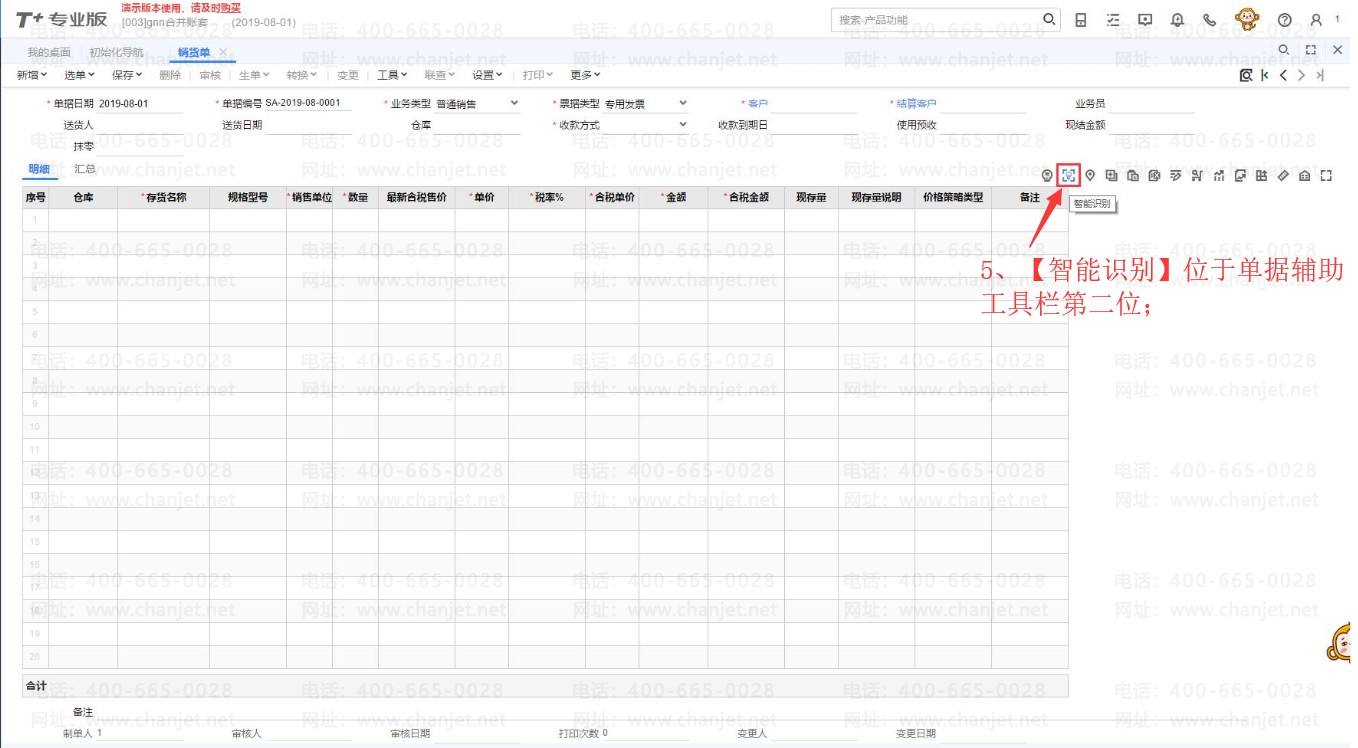
Task: Open the 工具 dropdown menu
Action: (392, 75)
